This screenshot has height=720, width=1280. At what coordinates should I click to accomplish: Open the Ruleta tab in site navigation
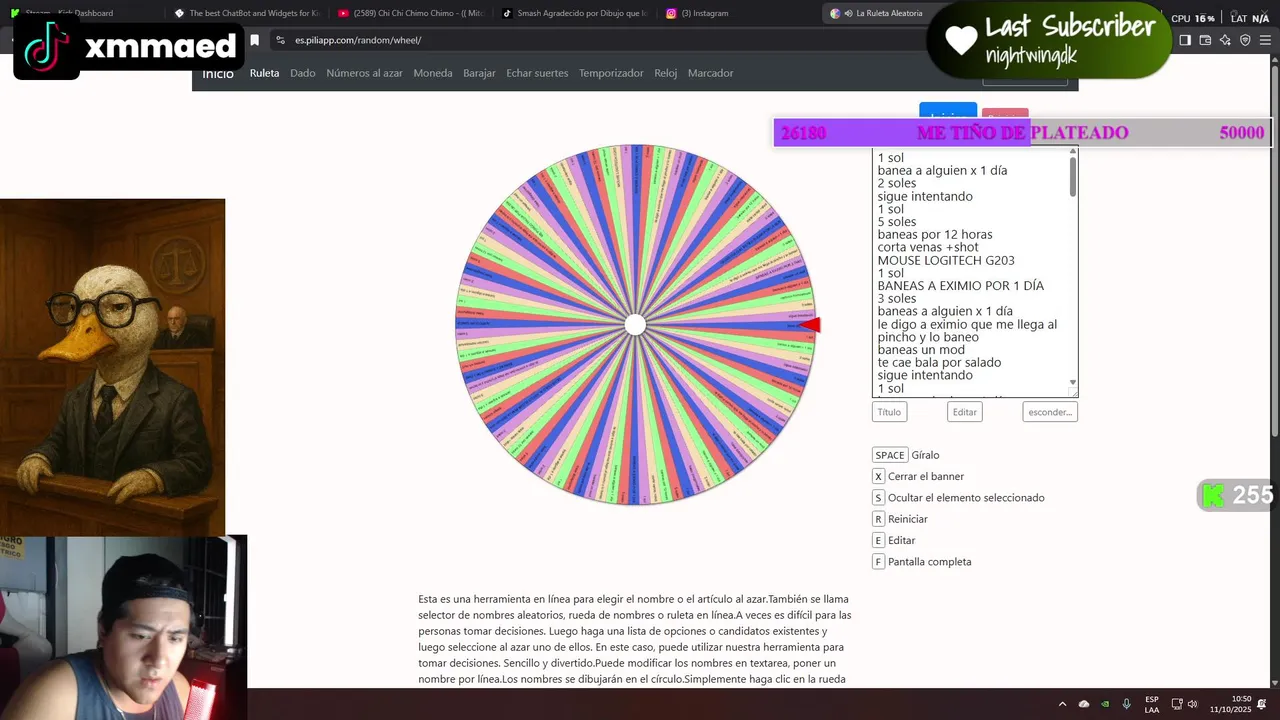(x=264, y=73)
